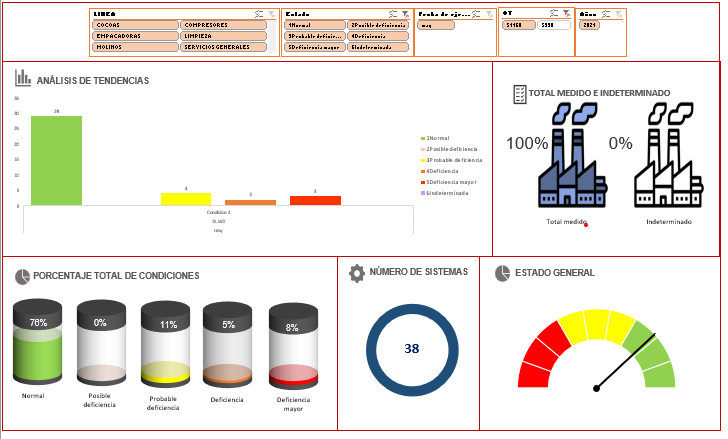Toggle 3Probable deficiencia in the Estado slicer
Viewport: 728px width, 439px height.
315,36
